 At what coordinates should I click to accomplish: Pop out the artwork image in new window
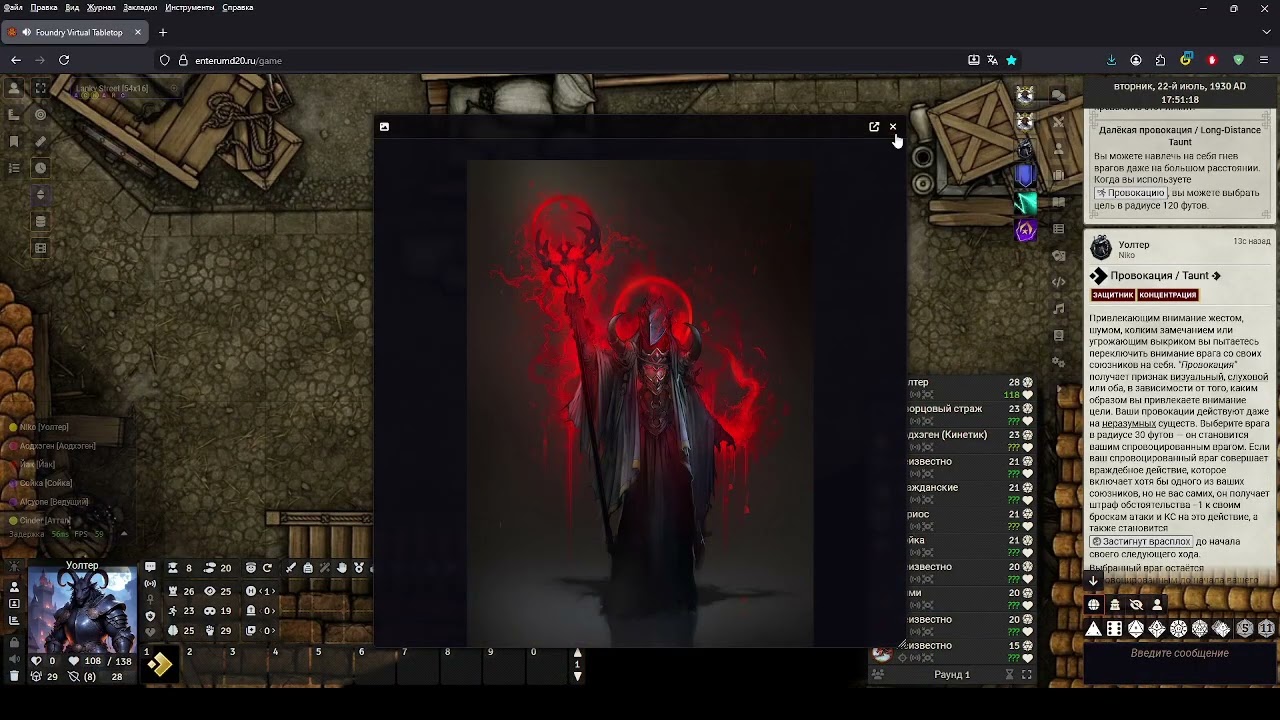[874, 127]
